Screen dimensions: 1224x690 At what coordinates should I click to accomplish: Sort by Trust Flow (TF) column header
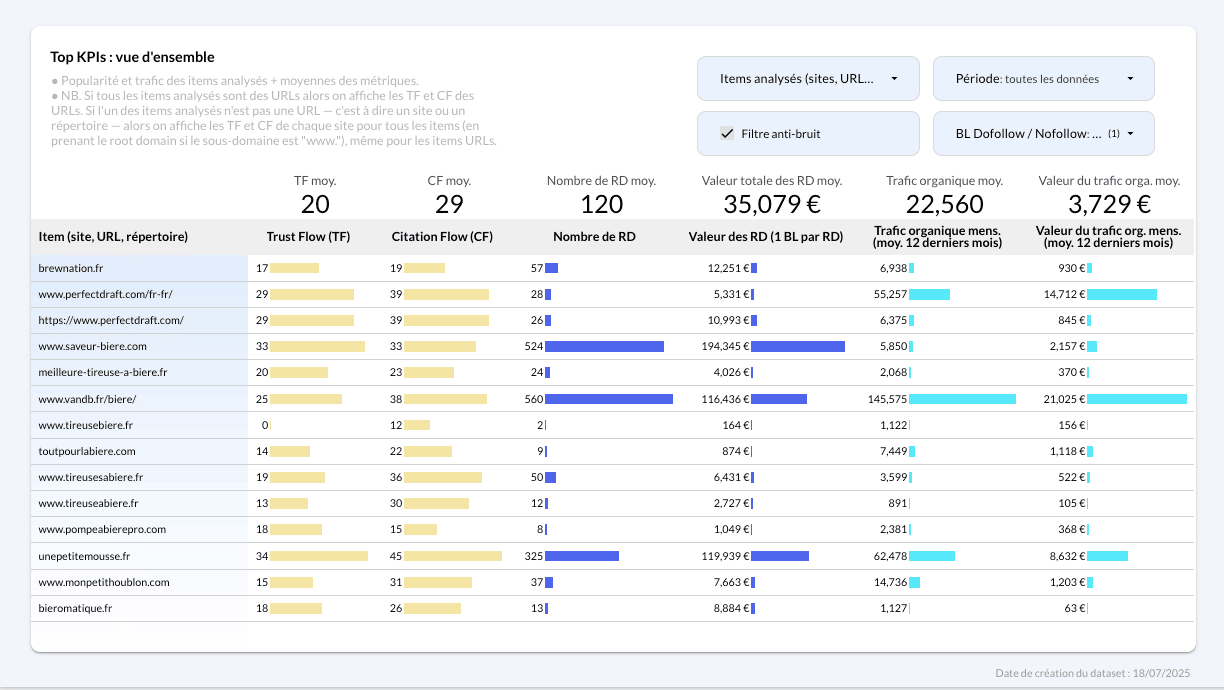[308, 237]
